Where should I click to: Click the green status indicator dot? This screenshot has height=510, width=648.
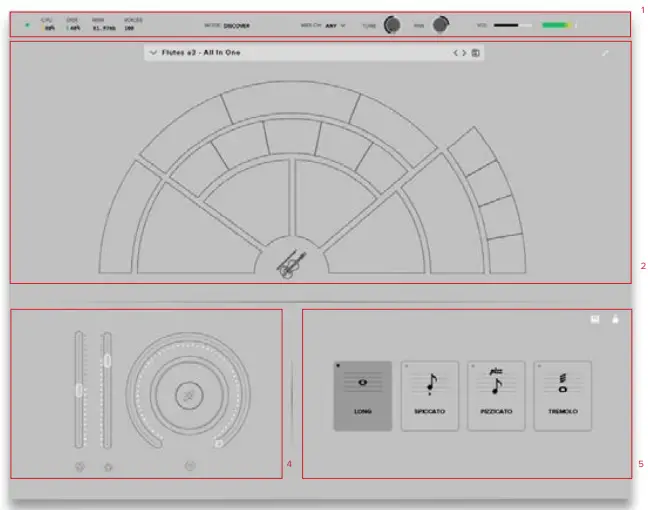coord(27,25)
